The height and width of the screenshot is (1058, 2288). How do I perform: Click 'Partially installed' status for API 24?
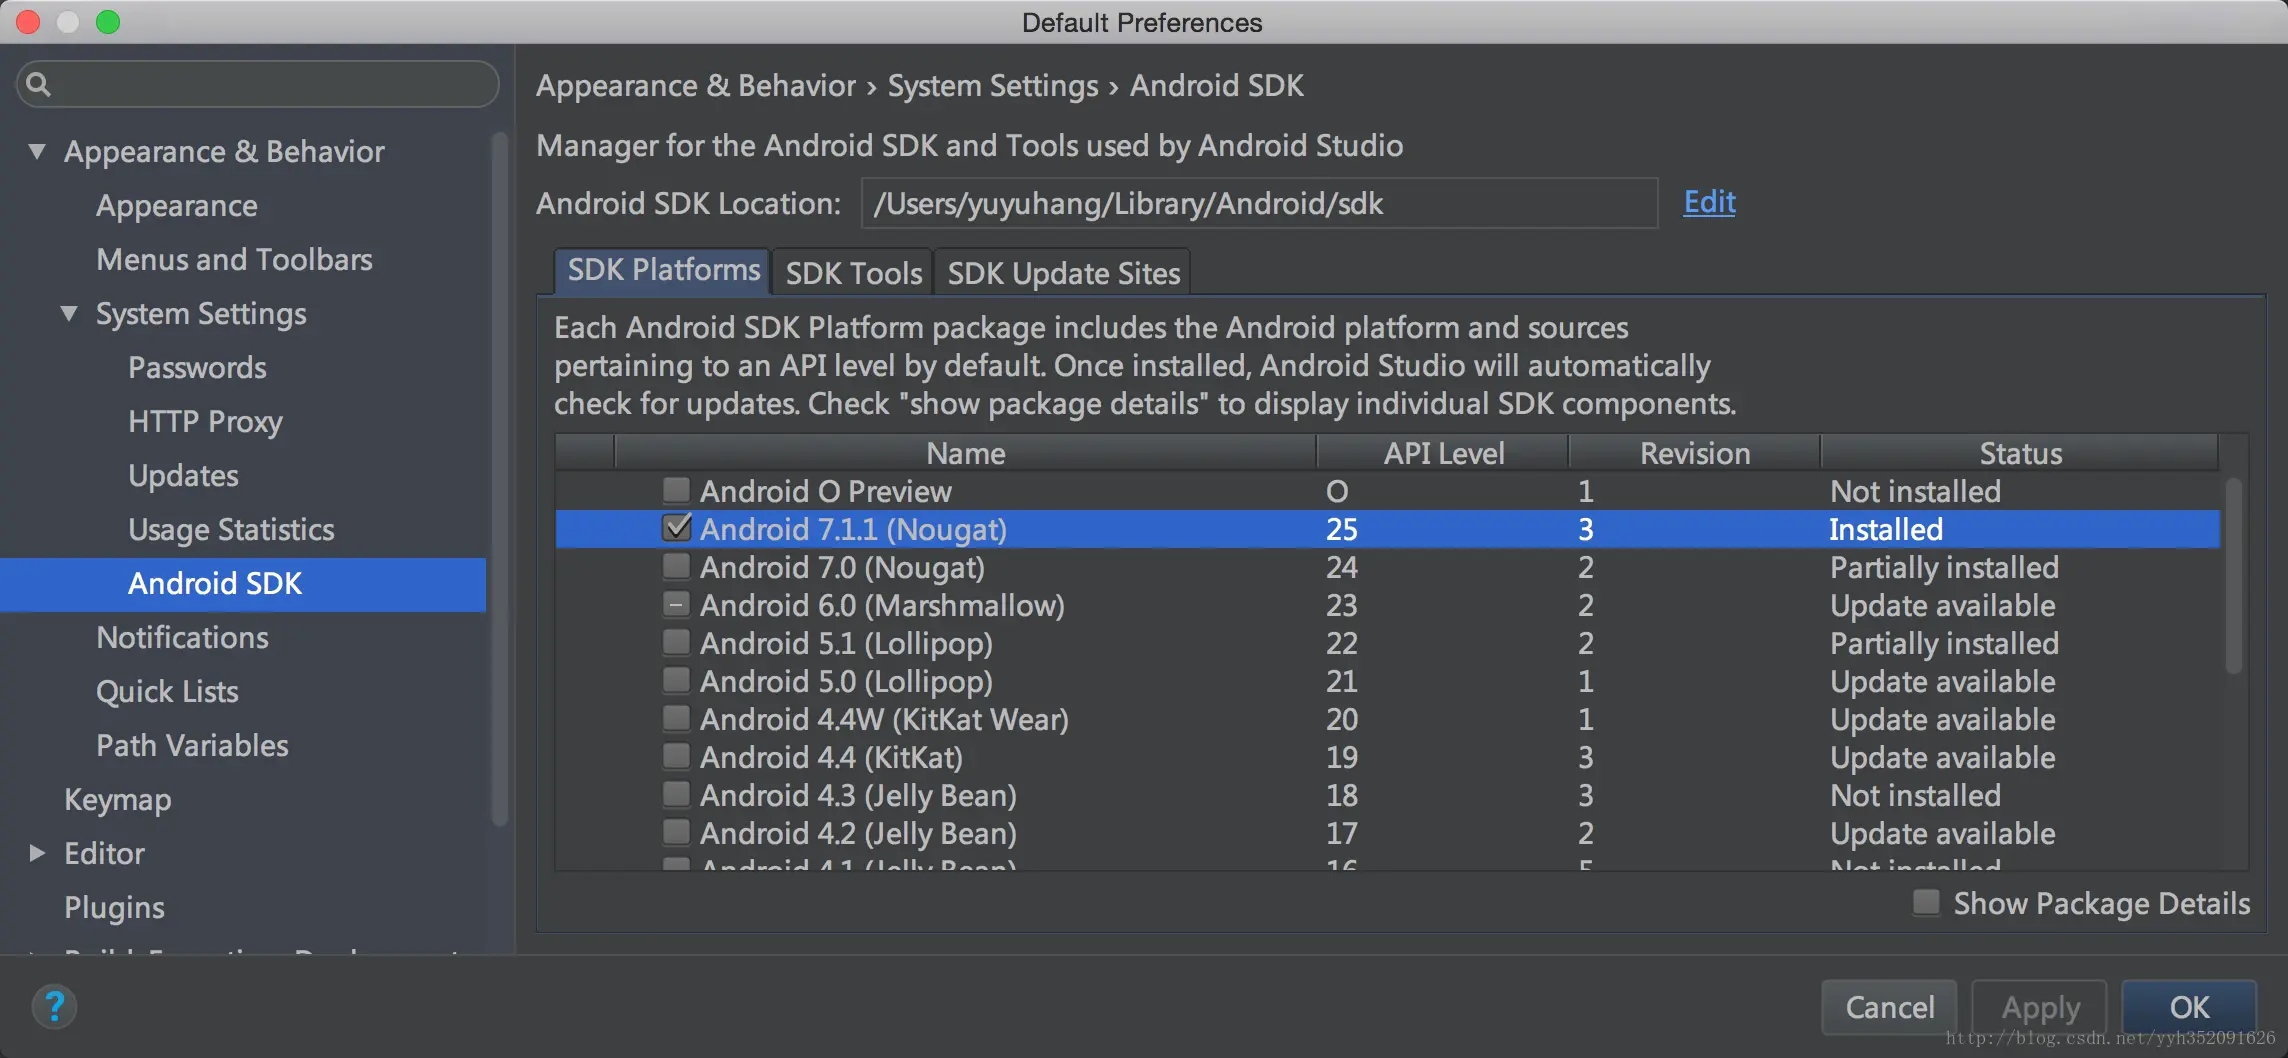pos(1944,567)
